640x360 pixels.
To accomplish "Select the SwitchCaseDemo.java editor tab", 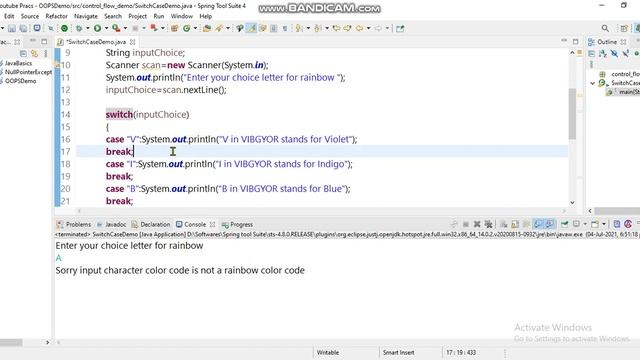I will pos(97,42).
